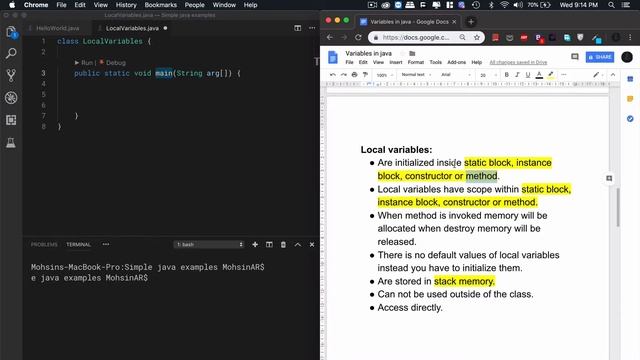Undo last change in Docs
The width and height of the screenshot is (640, 360).
click(333, 75)
